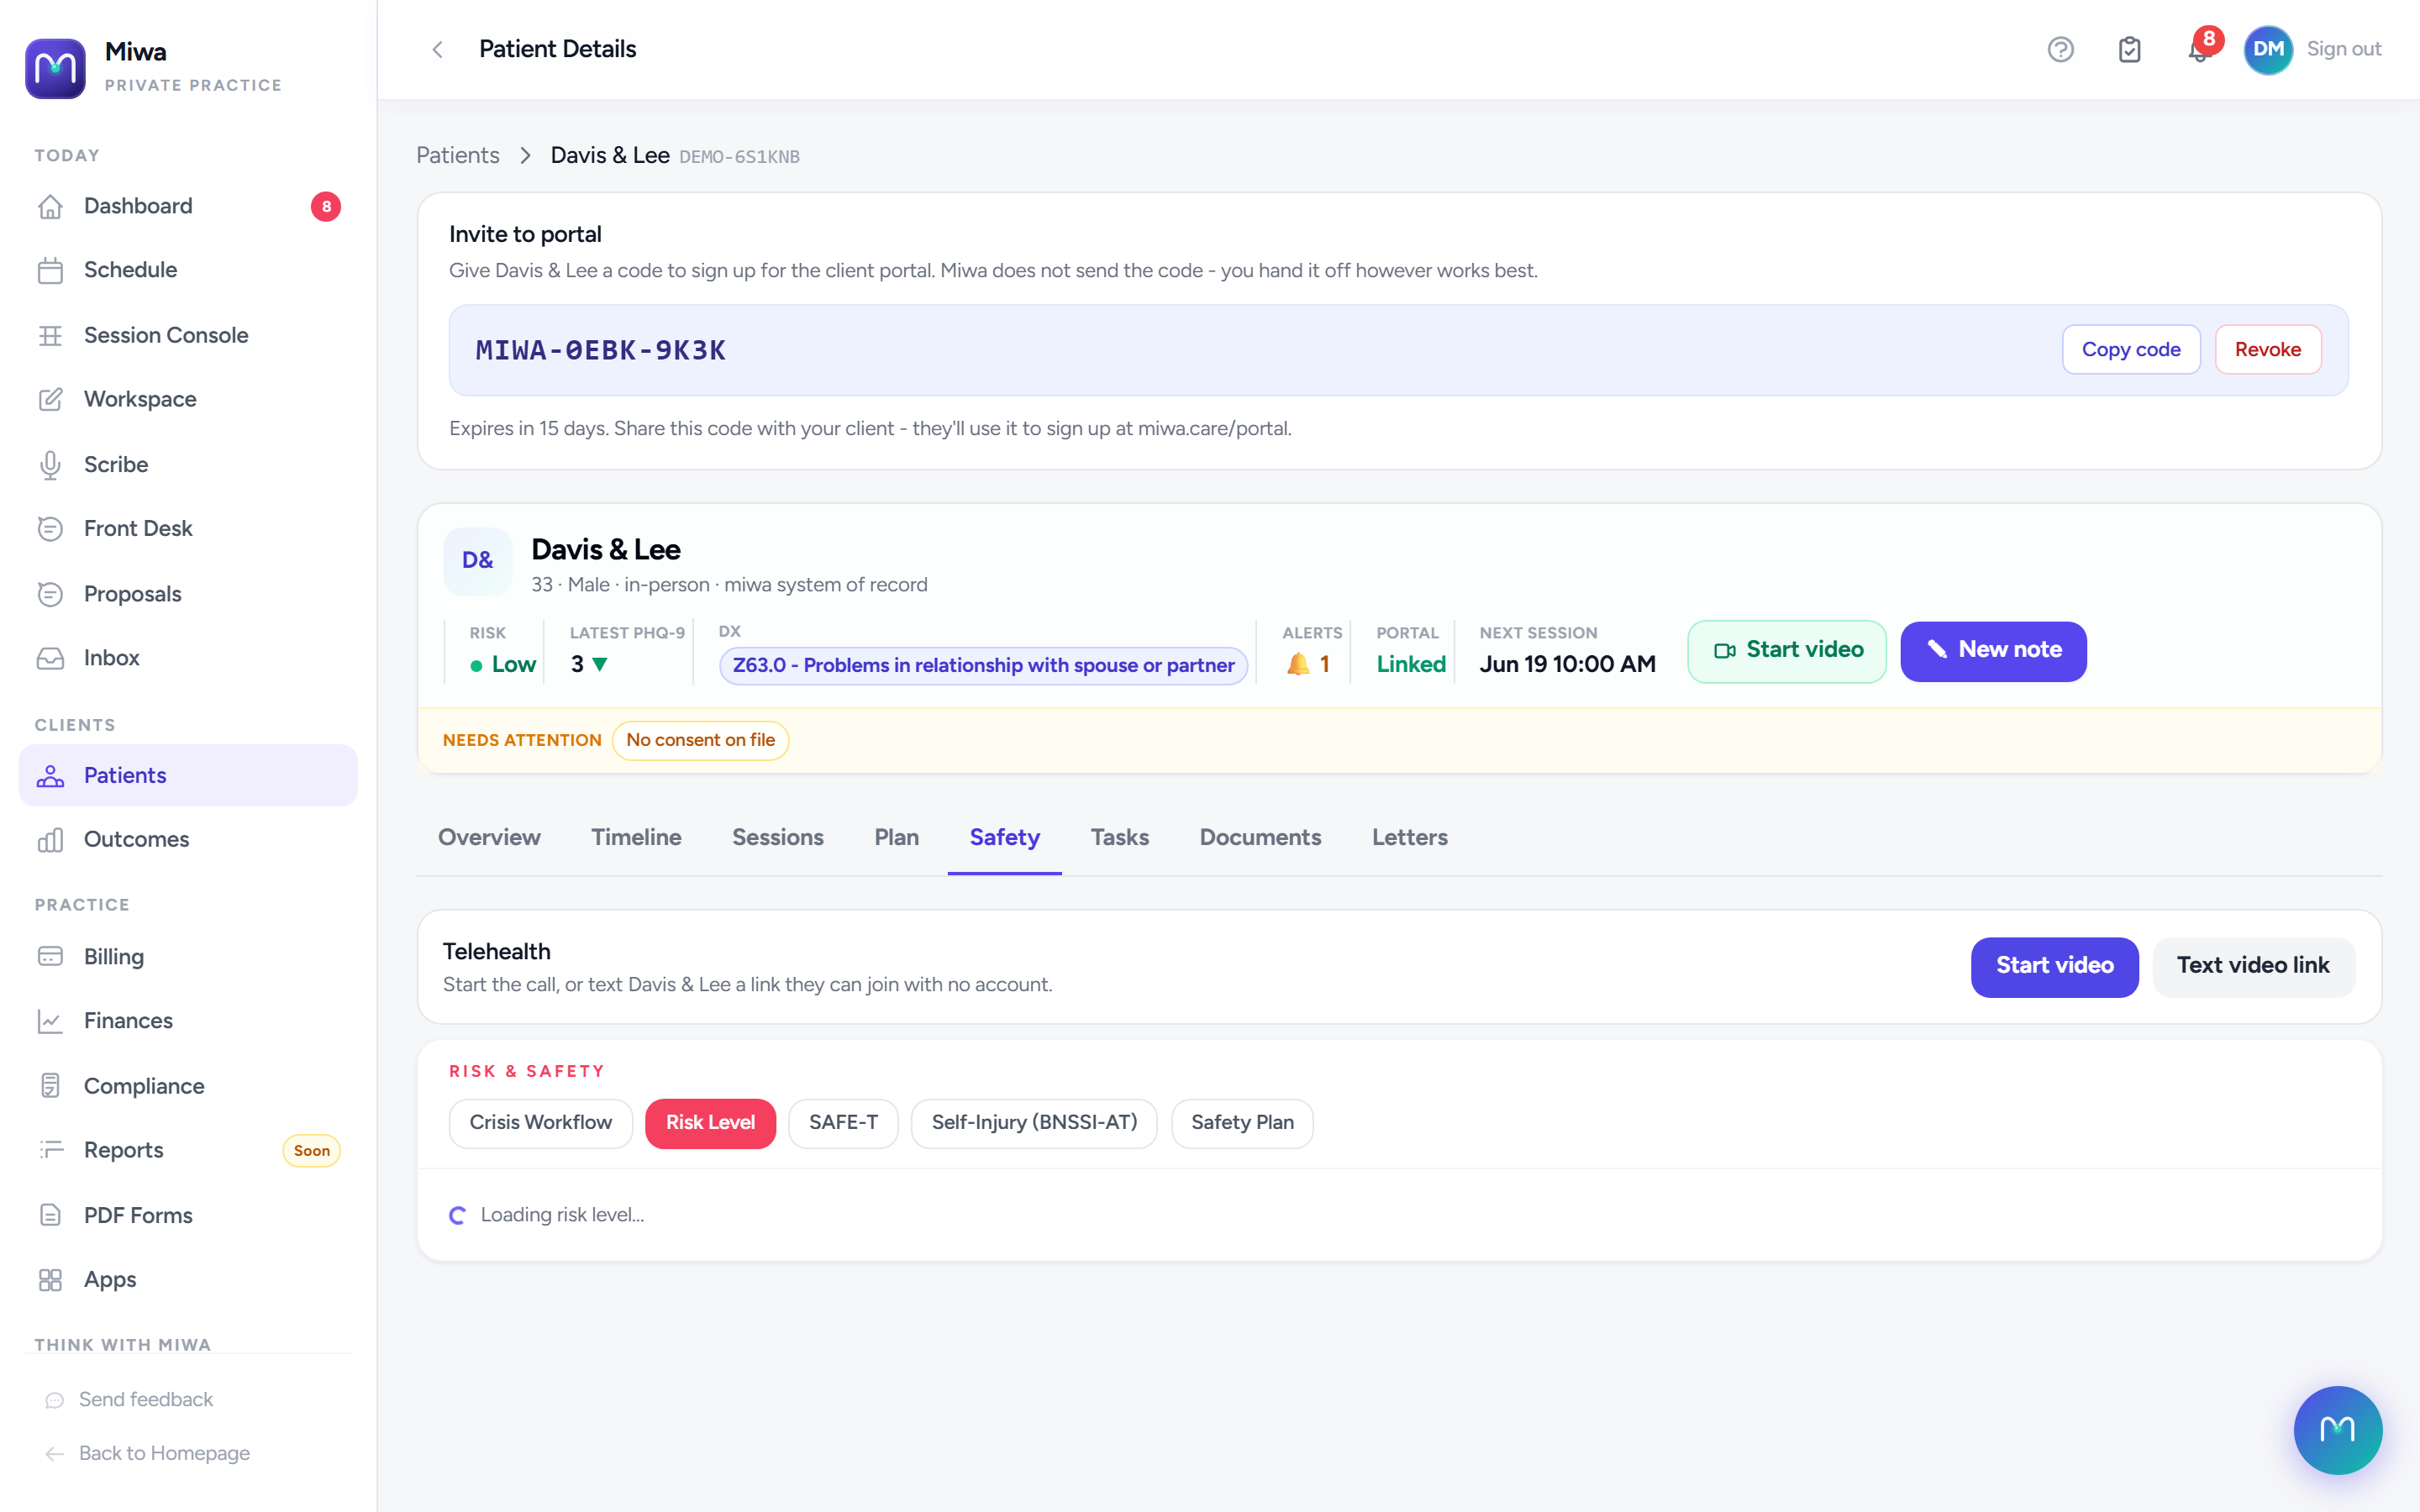Expand the latest PHQ-9 score arrow
This screenshot has width=2420, height=1512.
click(600, 664)
